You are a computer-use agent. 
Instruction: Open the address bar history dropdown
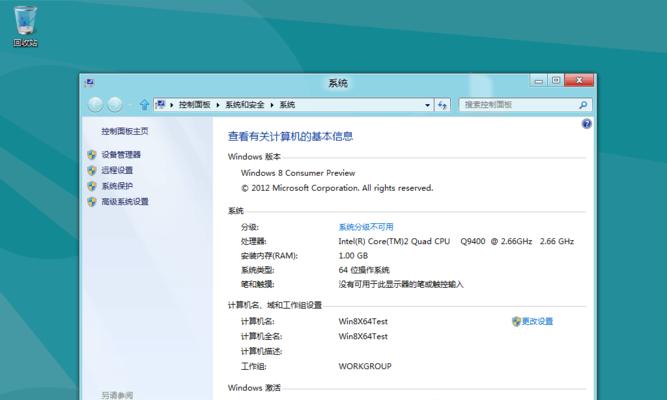427,105
